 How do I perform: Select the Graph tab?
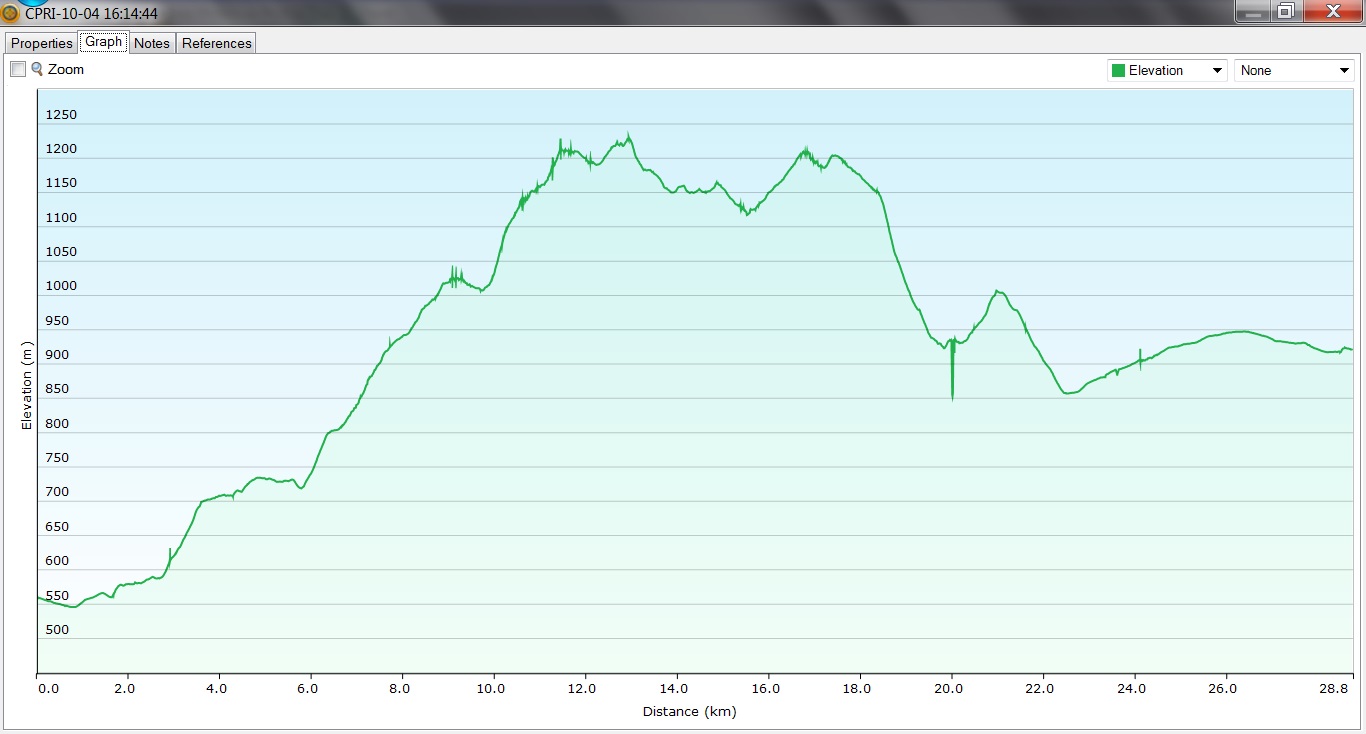[103, 42]
